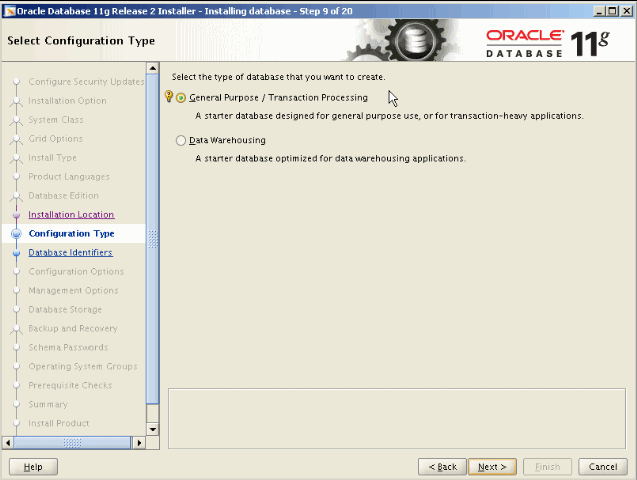Screen dimensions: 637x480
Task: Click the sidebar horizontal scrollbar thumb
Action: (72, 443)
